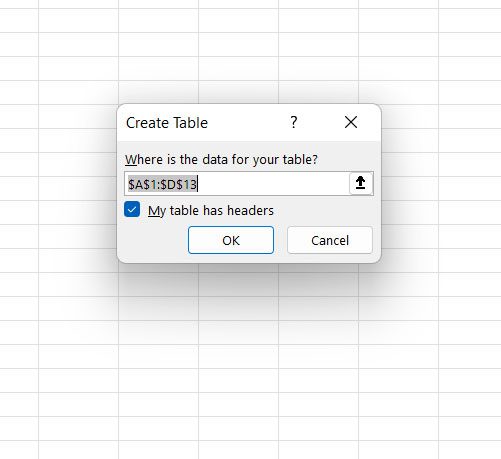Select the worksheet cell just below OK button
The height and width of the screenshot is (459, 501).
coord(238,284)
